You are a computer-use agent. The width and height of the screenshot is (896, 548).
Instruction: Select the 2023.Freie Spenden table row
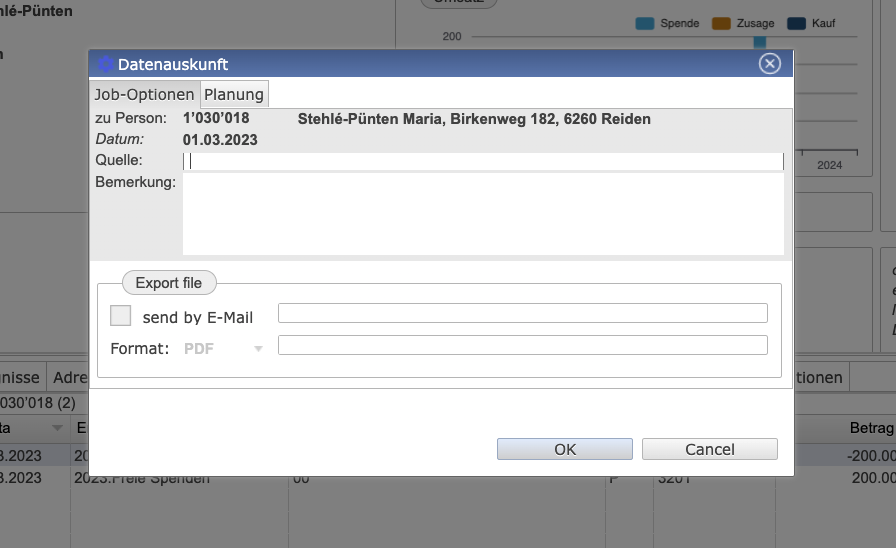(x=142, y=478)
